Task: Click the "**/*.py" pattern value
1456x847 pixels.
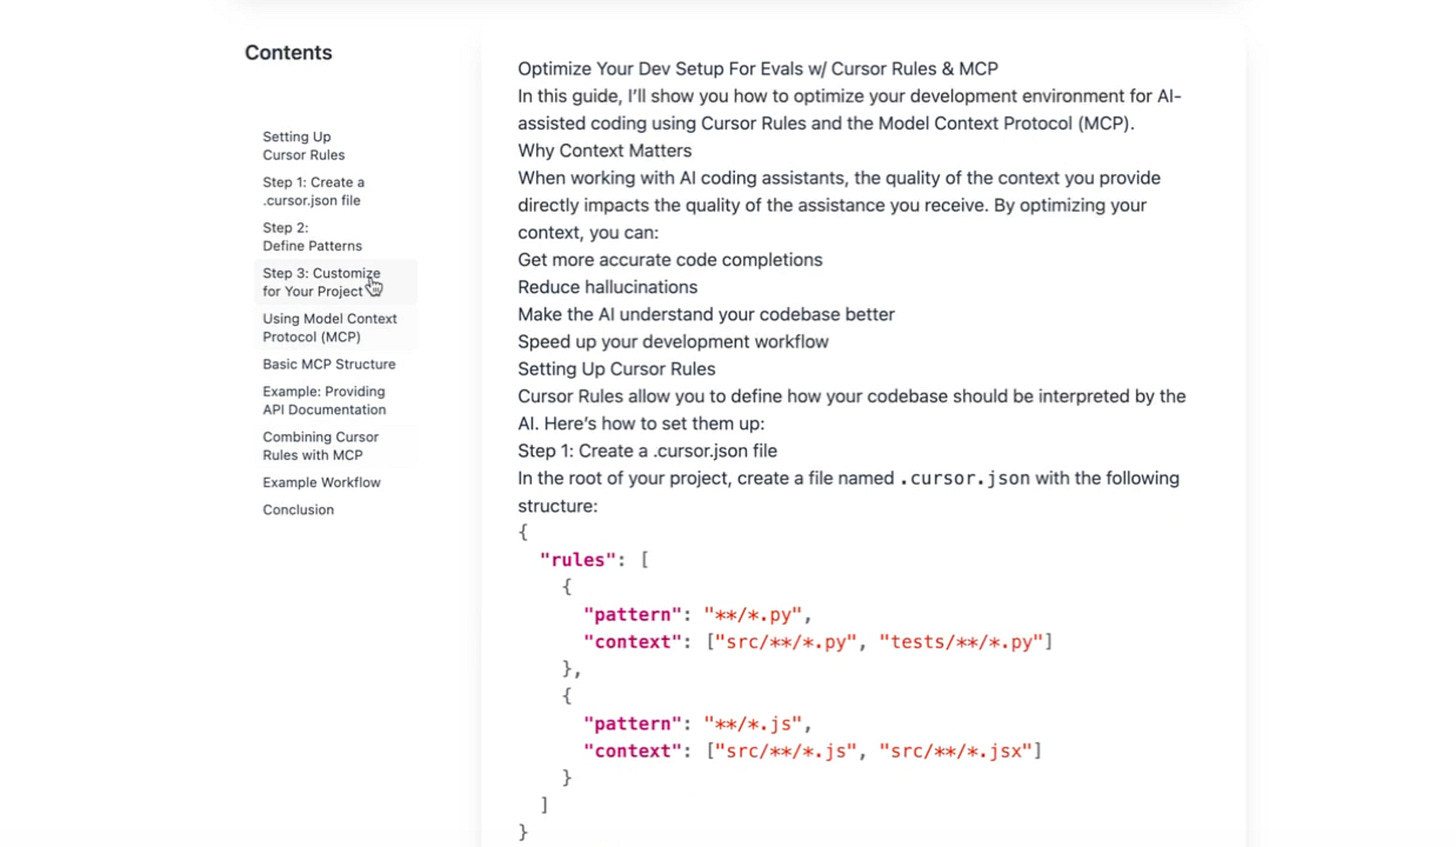Action: point(753,615)
